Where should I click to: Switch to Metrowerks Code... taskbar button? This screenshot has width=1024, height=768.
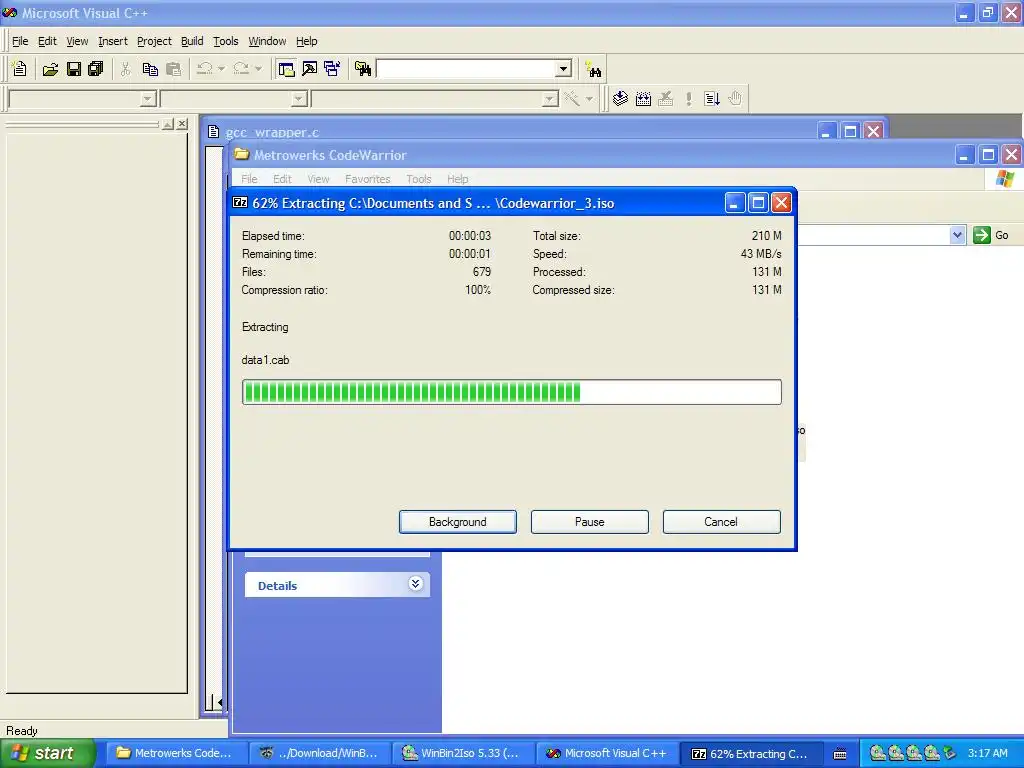176,754
